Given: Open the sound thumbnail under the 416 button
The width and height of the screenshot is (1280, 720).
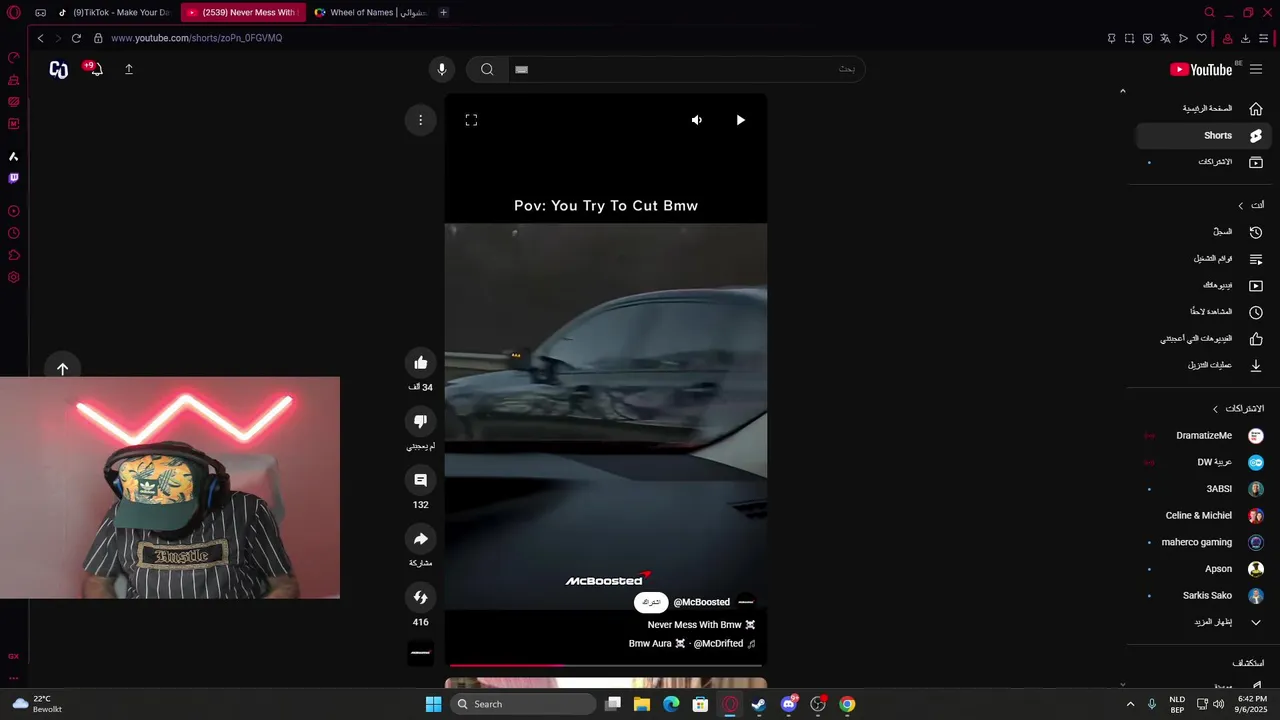Looking at the screenshot, I should coord(421,653).
